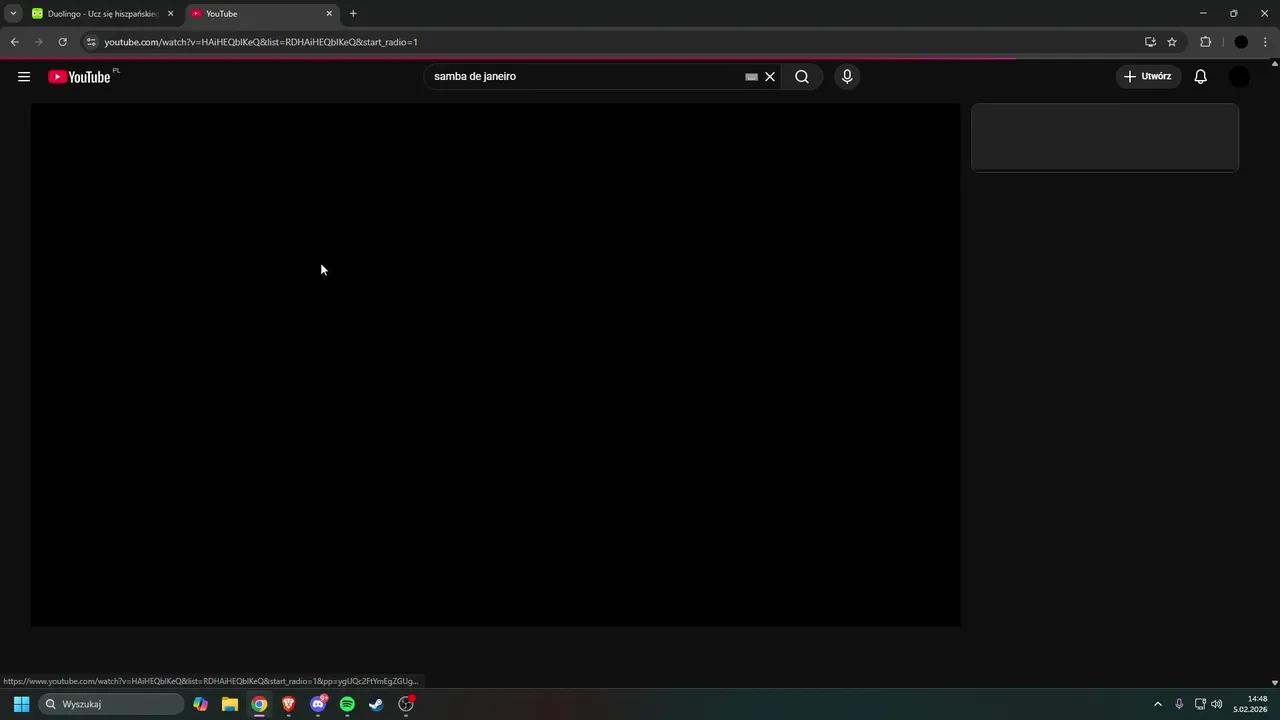
Task: Select Chrome in the taskbar
Action: pos(259,704)
